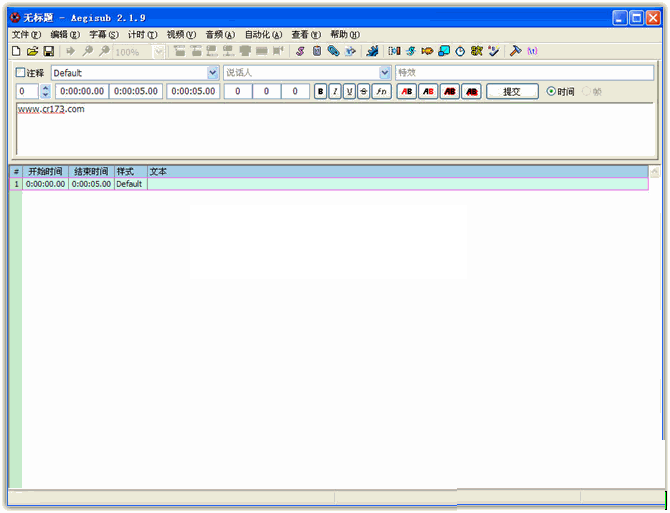Image resolution: width=670 pixels, height=513 pixels.
Task: Open the Styles Manager toolbar icon
Action: coord(300,51)
